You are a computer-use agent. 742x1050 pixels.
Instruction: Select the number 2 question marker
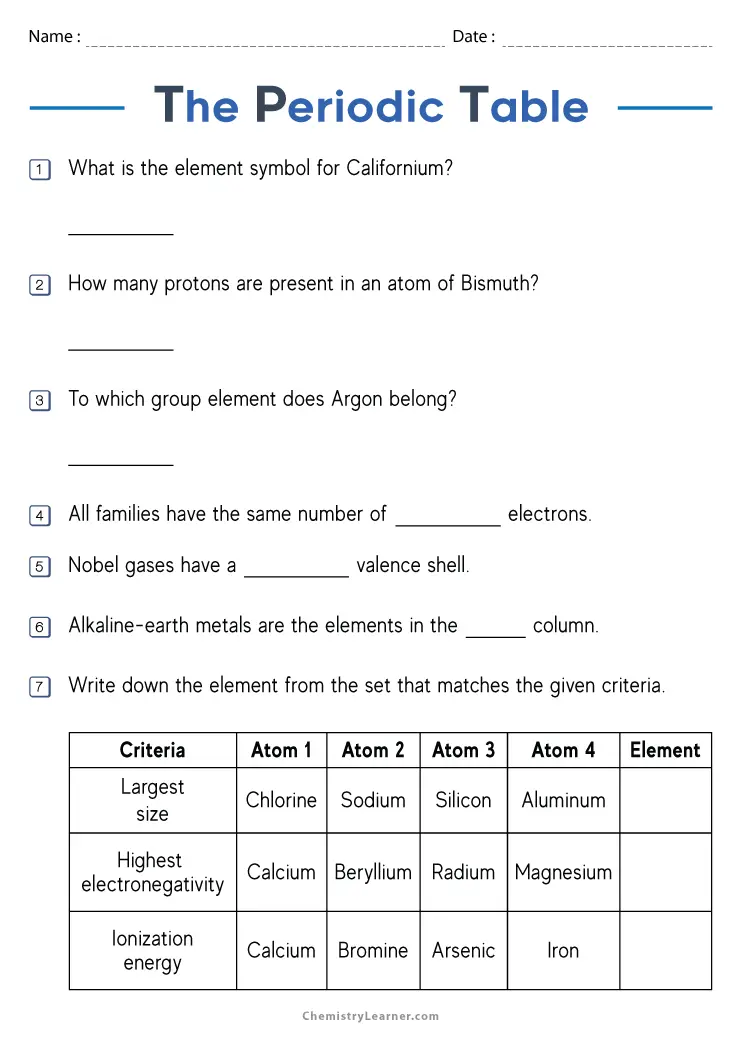[x=40, y=285]
